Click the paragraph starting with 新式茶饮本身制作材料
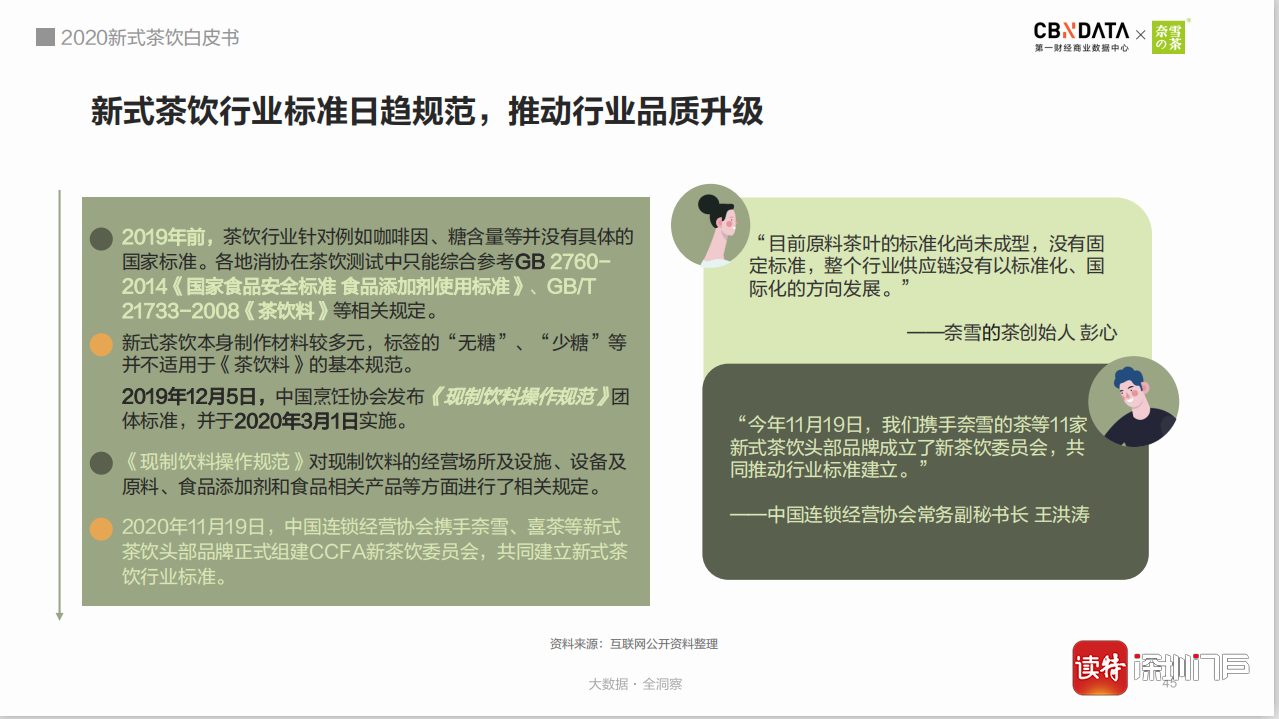The image size is (1279, 719). pyautogui.click(x=374, y=353)
